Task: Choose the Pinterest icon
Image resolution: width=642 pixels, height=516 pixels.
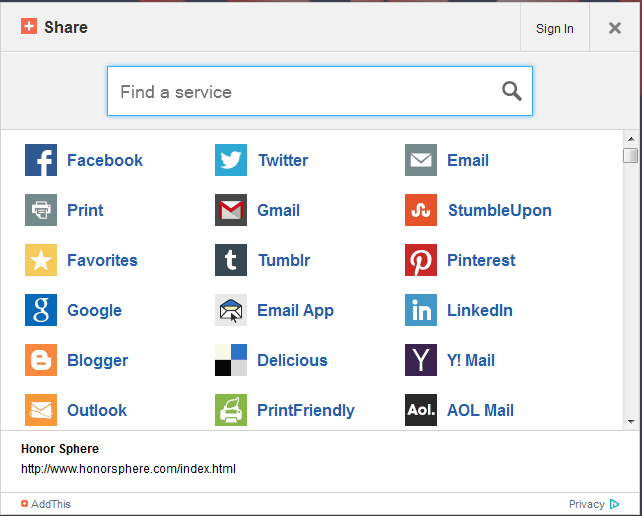Action: pyautogui.click(x=421, y=260)
